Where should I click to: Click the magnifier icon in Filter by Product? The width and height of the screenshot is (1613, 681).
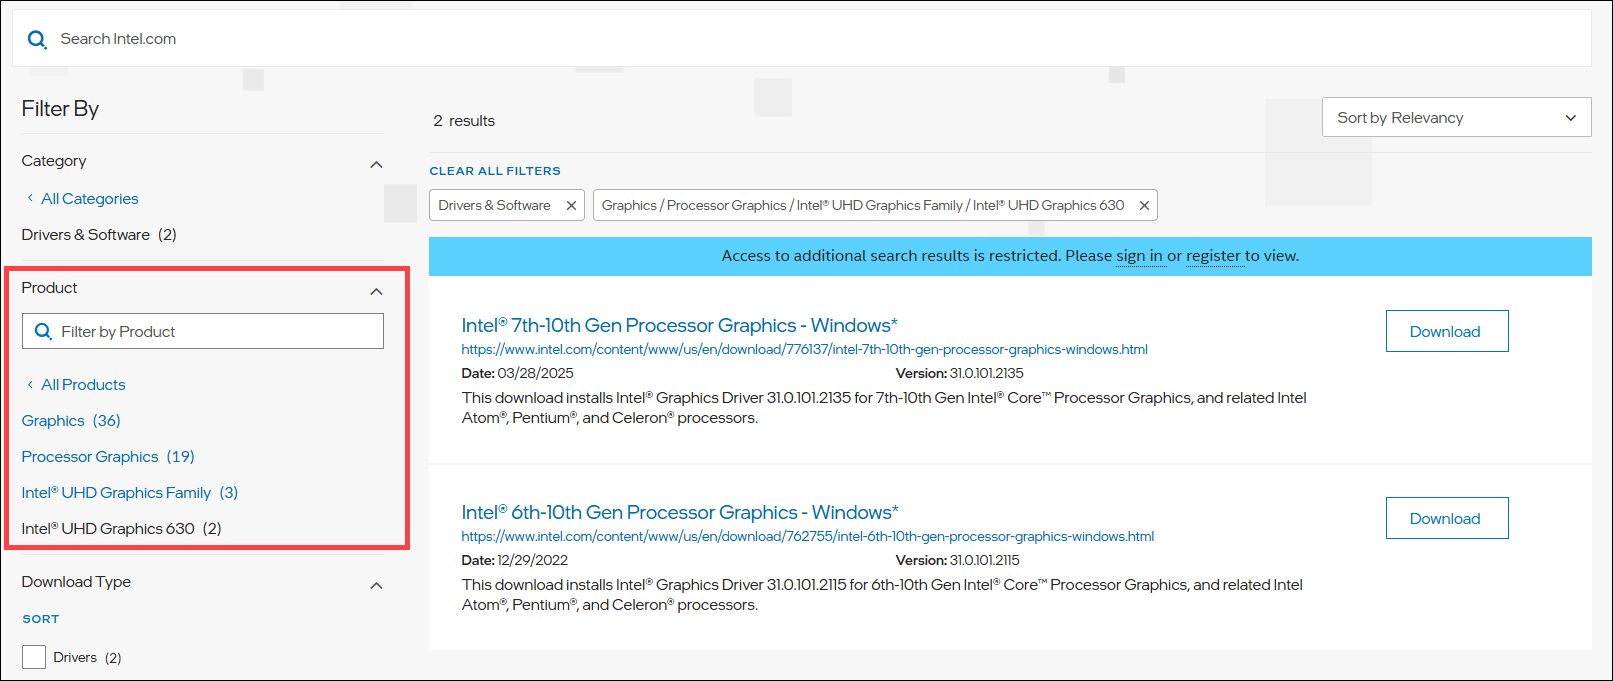click(43, 332)
